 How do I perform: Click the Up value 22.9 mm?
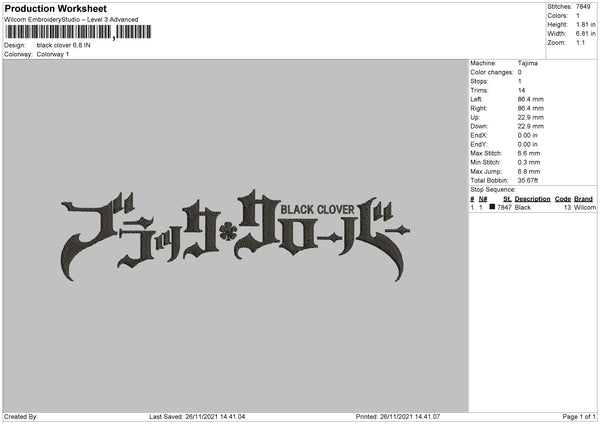[531, 117]
